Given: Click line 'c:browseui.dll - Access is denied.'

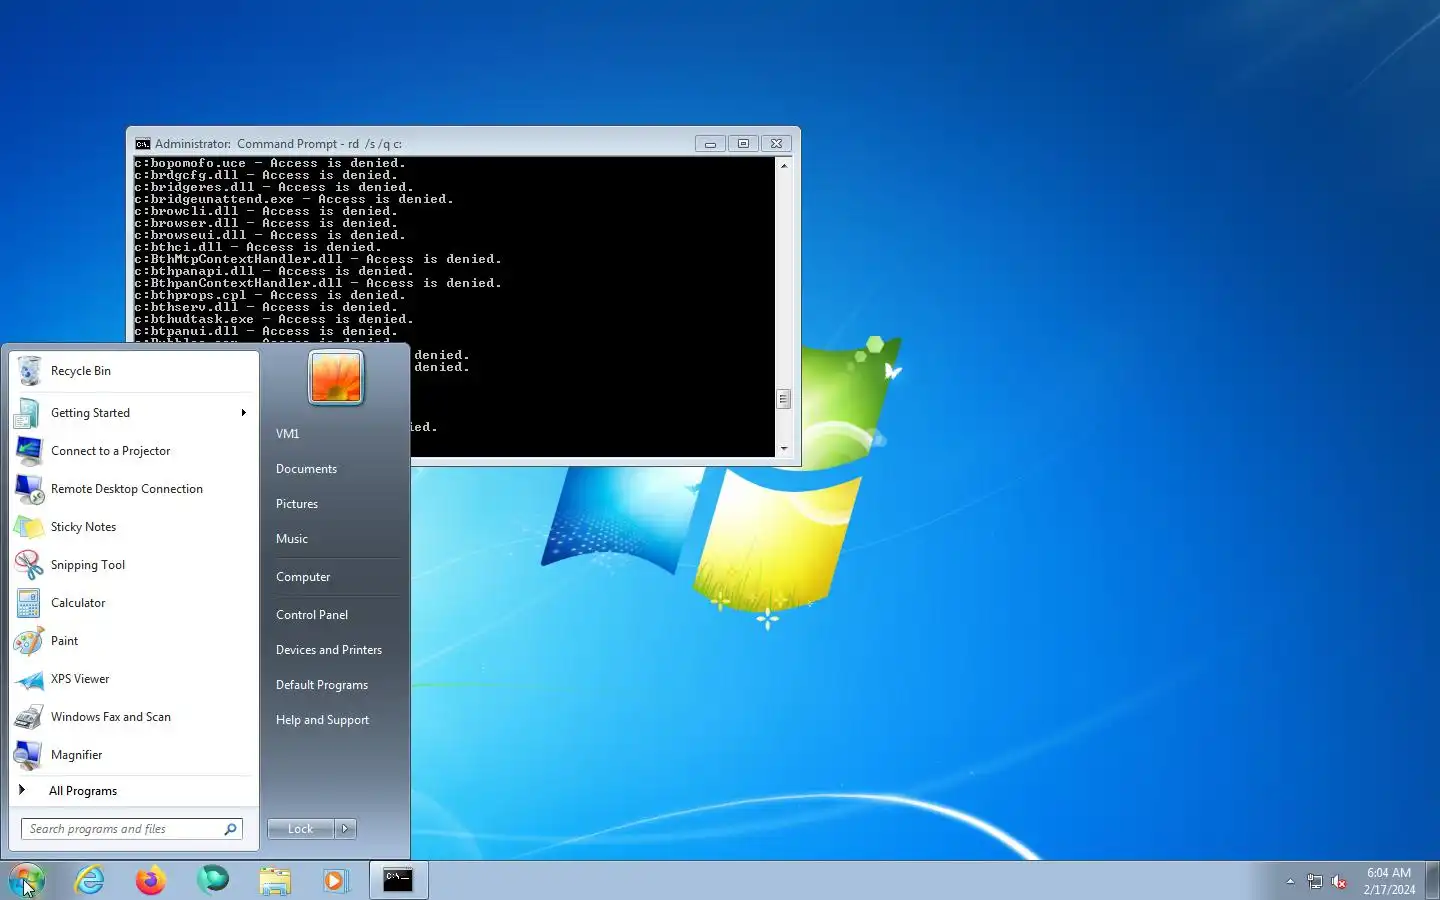Looking at the screenshot, I should pyautogui.click(x=270, y=235).
